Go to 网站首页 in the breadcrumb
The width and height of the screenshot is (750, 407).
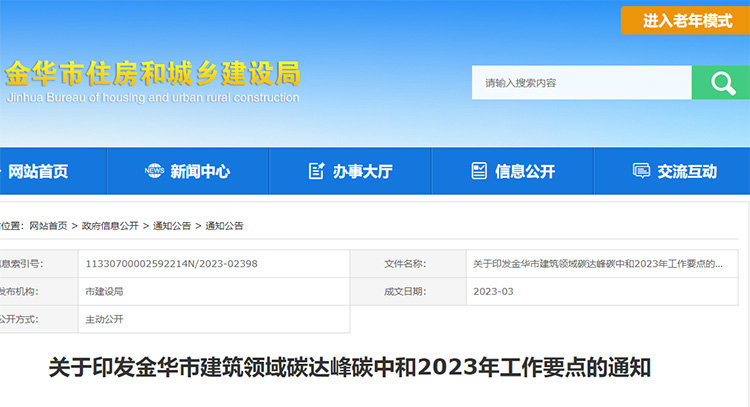pyautogui.click(x=48, y=226)
